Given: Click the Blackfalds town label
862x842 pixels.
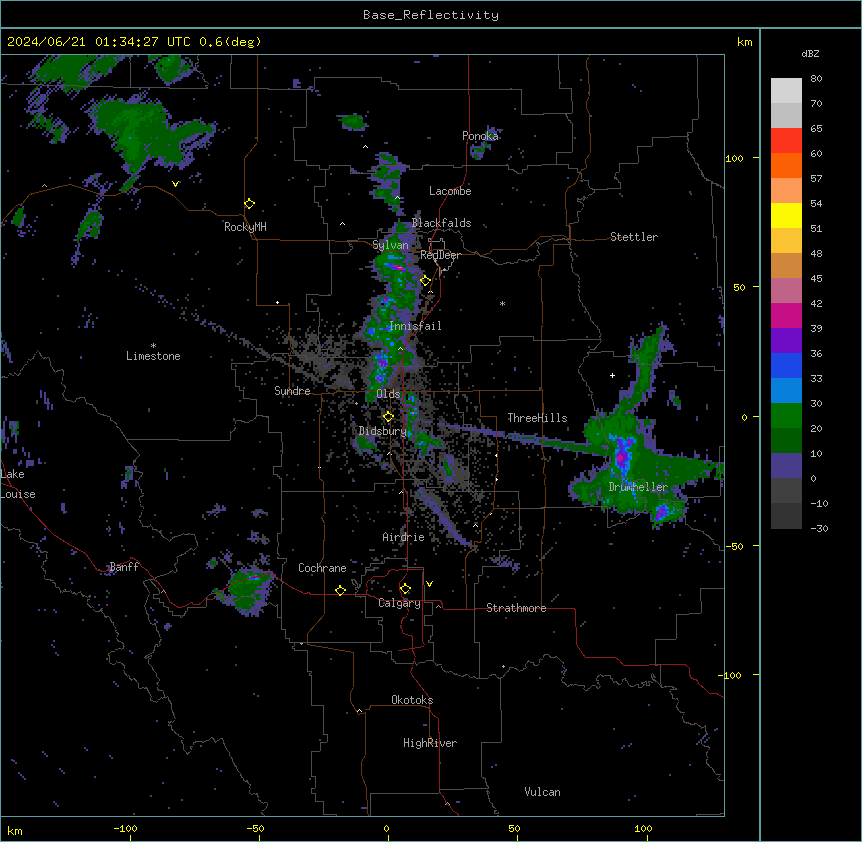Looking at the screenshot, I should (441, 223).
